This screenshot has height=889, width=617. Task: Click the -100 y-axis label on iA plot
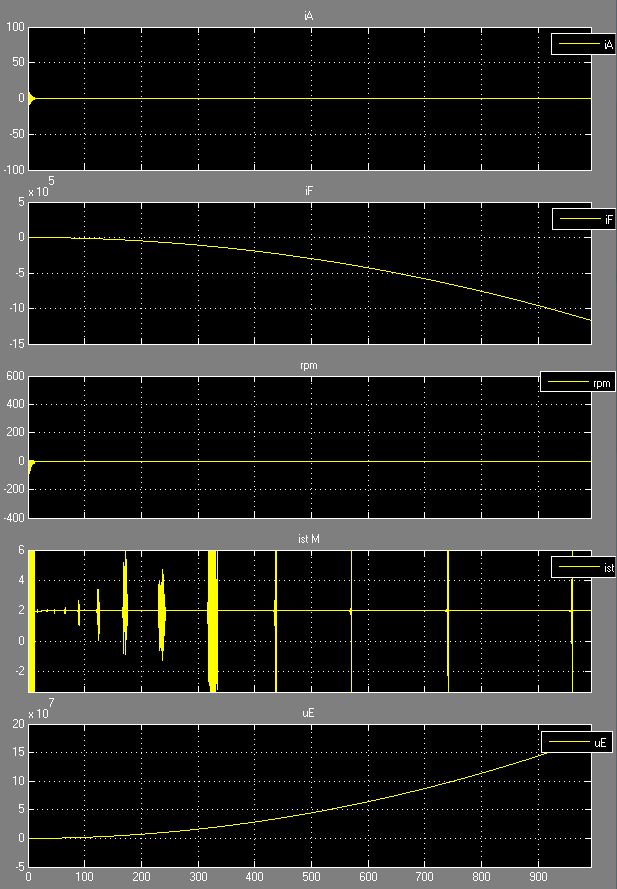coord(14,169)
